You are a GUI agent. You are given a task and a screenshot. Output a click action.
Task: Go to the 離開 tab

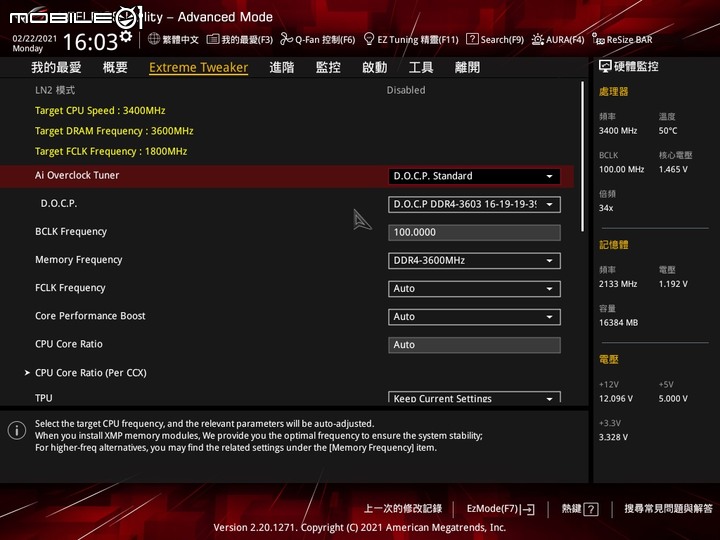(x=467, y=68)
